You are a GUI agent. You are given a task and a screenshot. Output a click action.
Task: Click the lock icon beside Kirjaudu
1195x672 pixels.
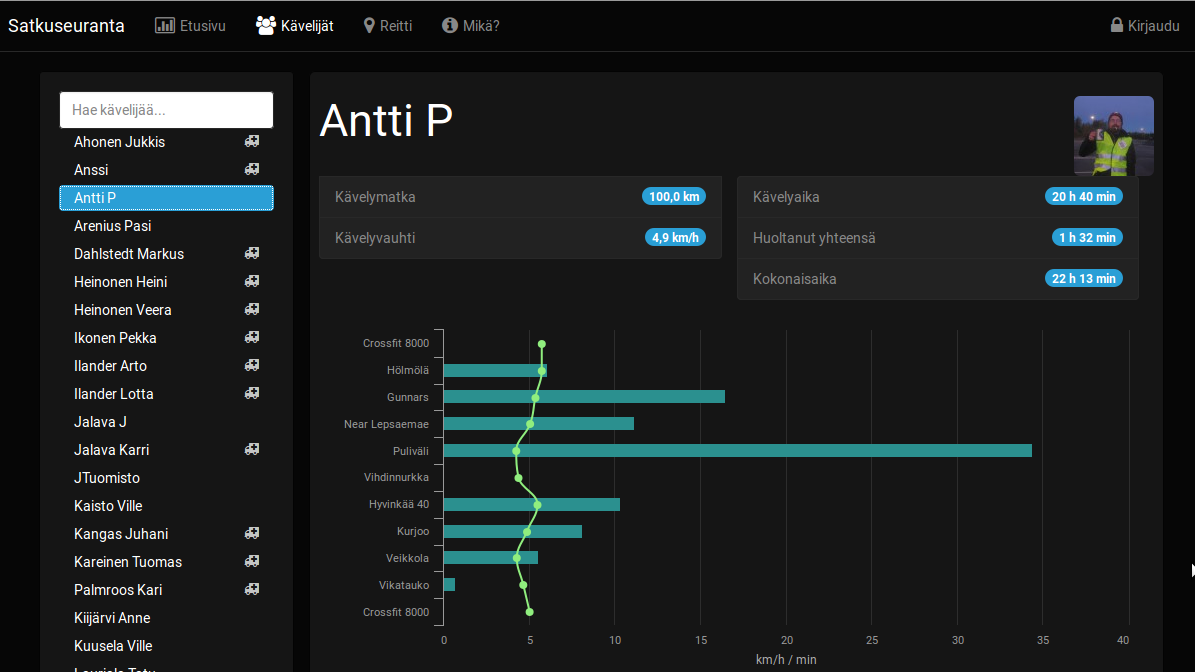[x=1117, y=25]
